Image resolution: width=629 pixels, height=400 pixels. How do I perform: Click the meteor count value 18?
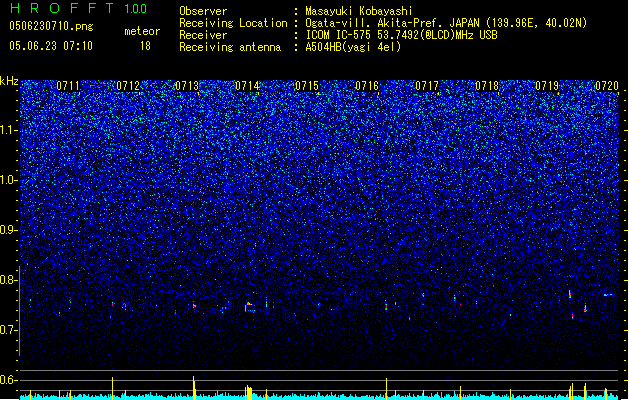tap(145, 46)
